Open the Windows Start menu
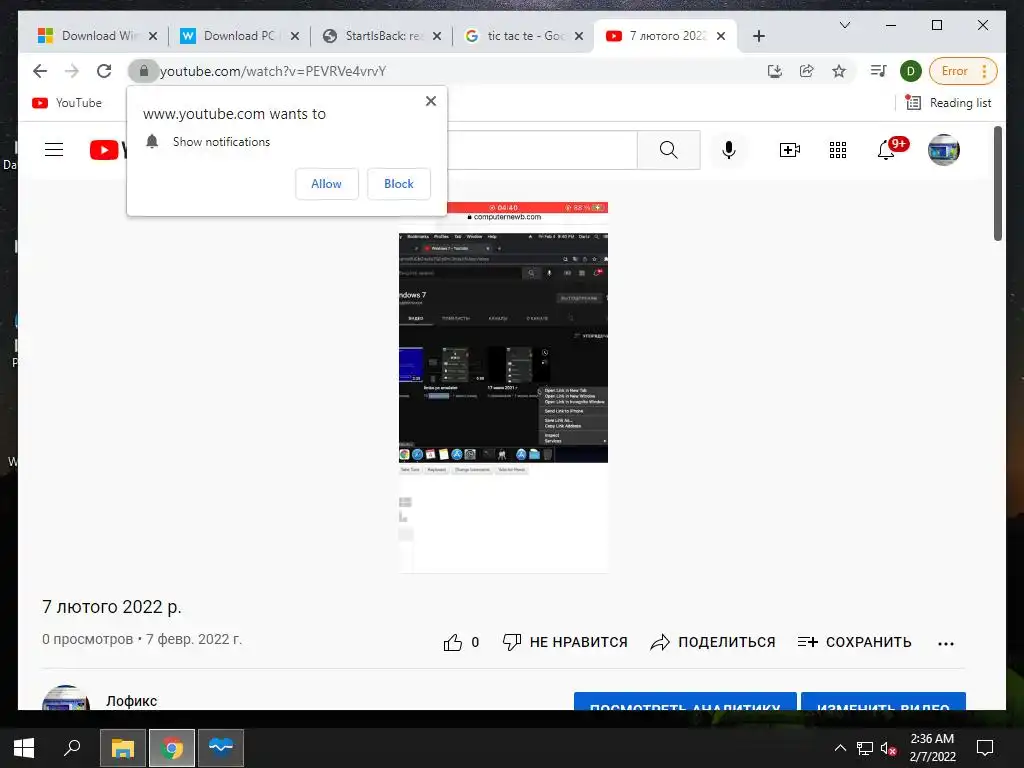Screen dimensions: 1024x768 click(24, 748)
